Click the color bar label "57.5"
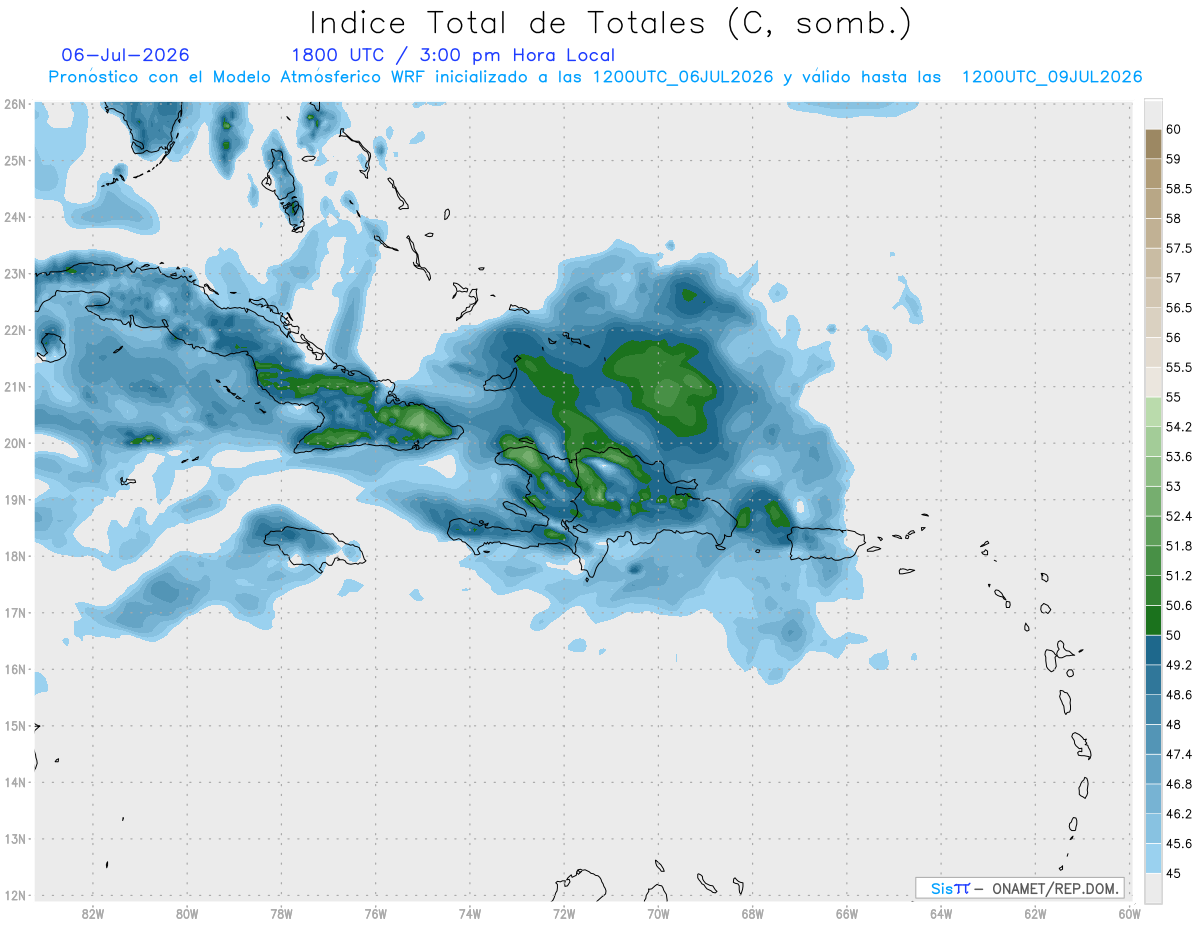This screenshot has height=927, width=1200. click(x=1179, y=248)
